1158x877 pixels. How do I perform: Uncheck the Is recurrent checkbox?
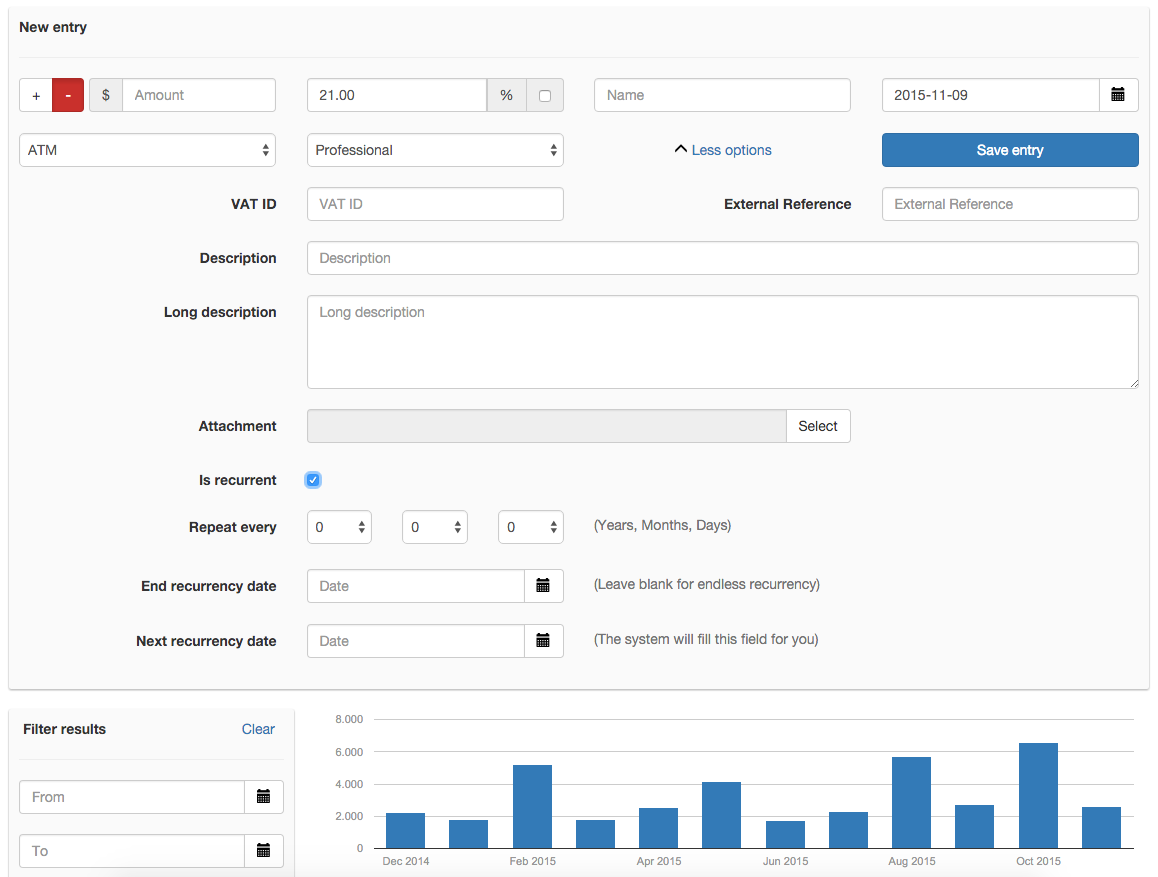pyautogui.click(x=313, y=480)
